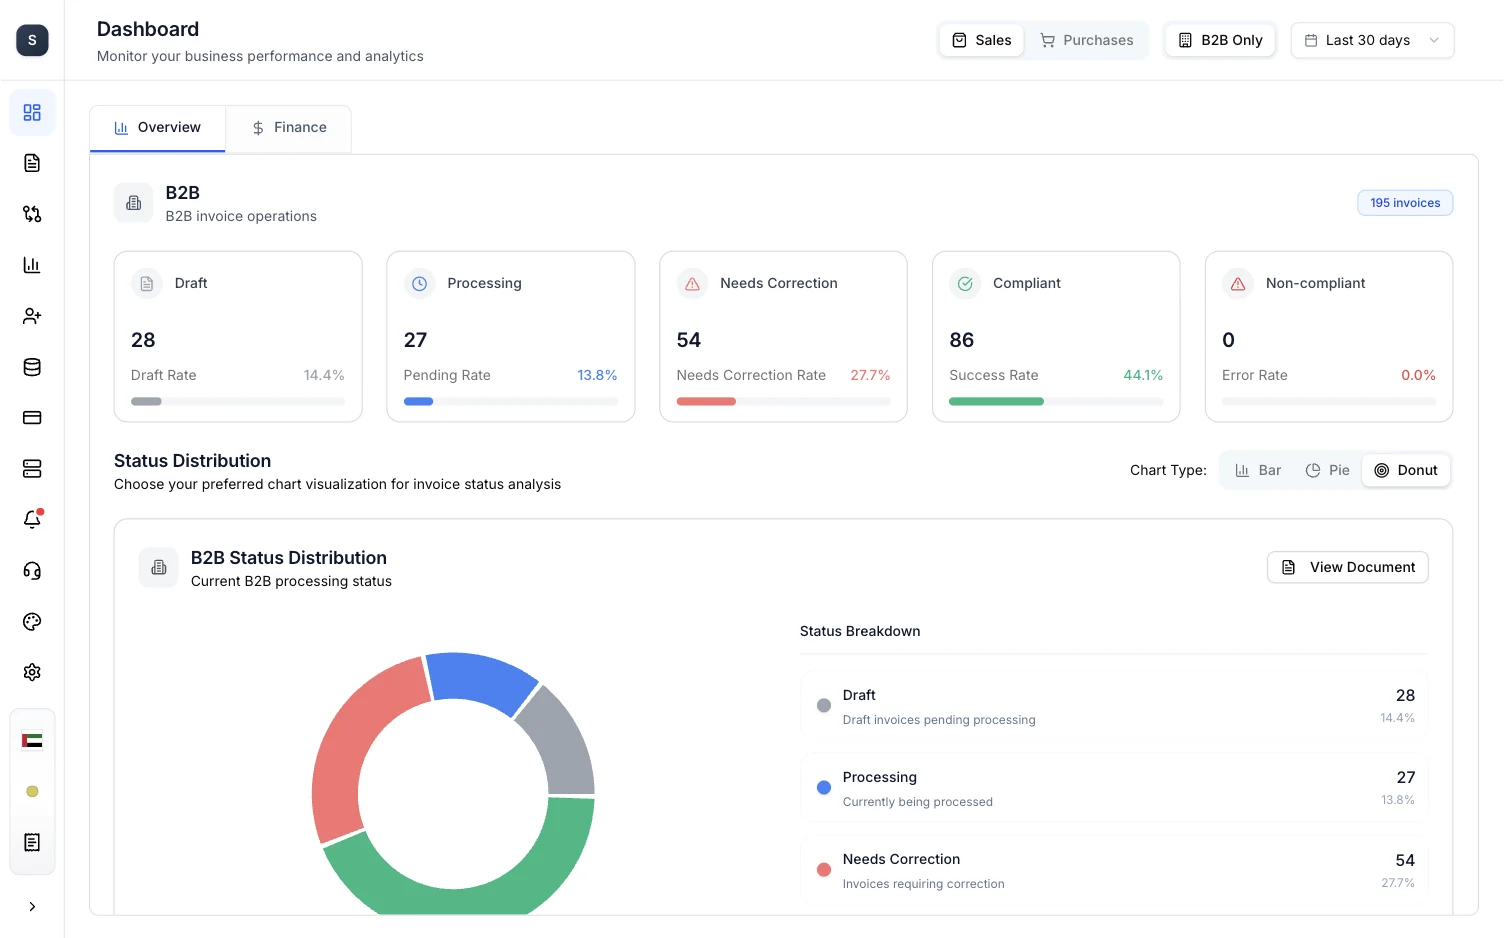The height and width of the screenshot is (938, 1504).
Task: Click the blue Processing legend dot
Action: click(x=824, y=788)
